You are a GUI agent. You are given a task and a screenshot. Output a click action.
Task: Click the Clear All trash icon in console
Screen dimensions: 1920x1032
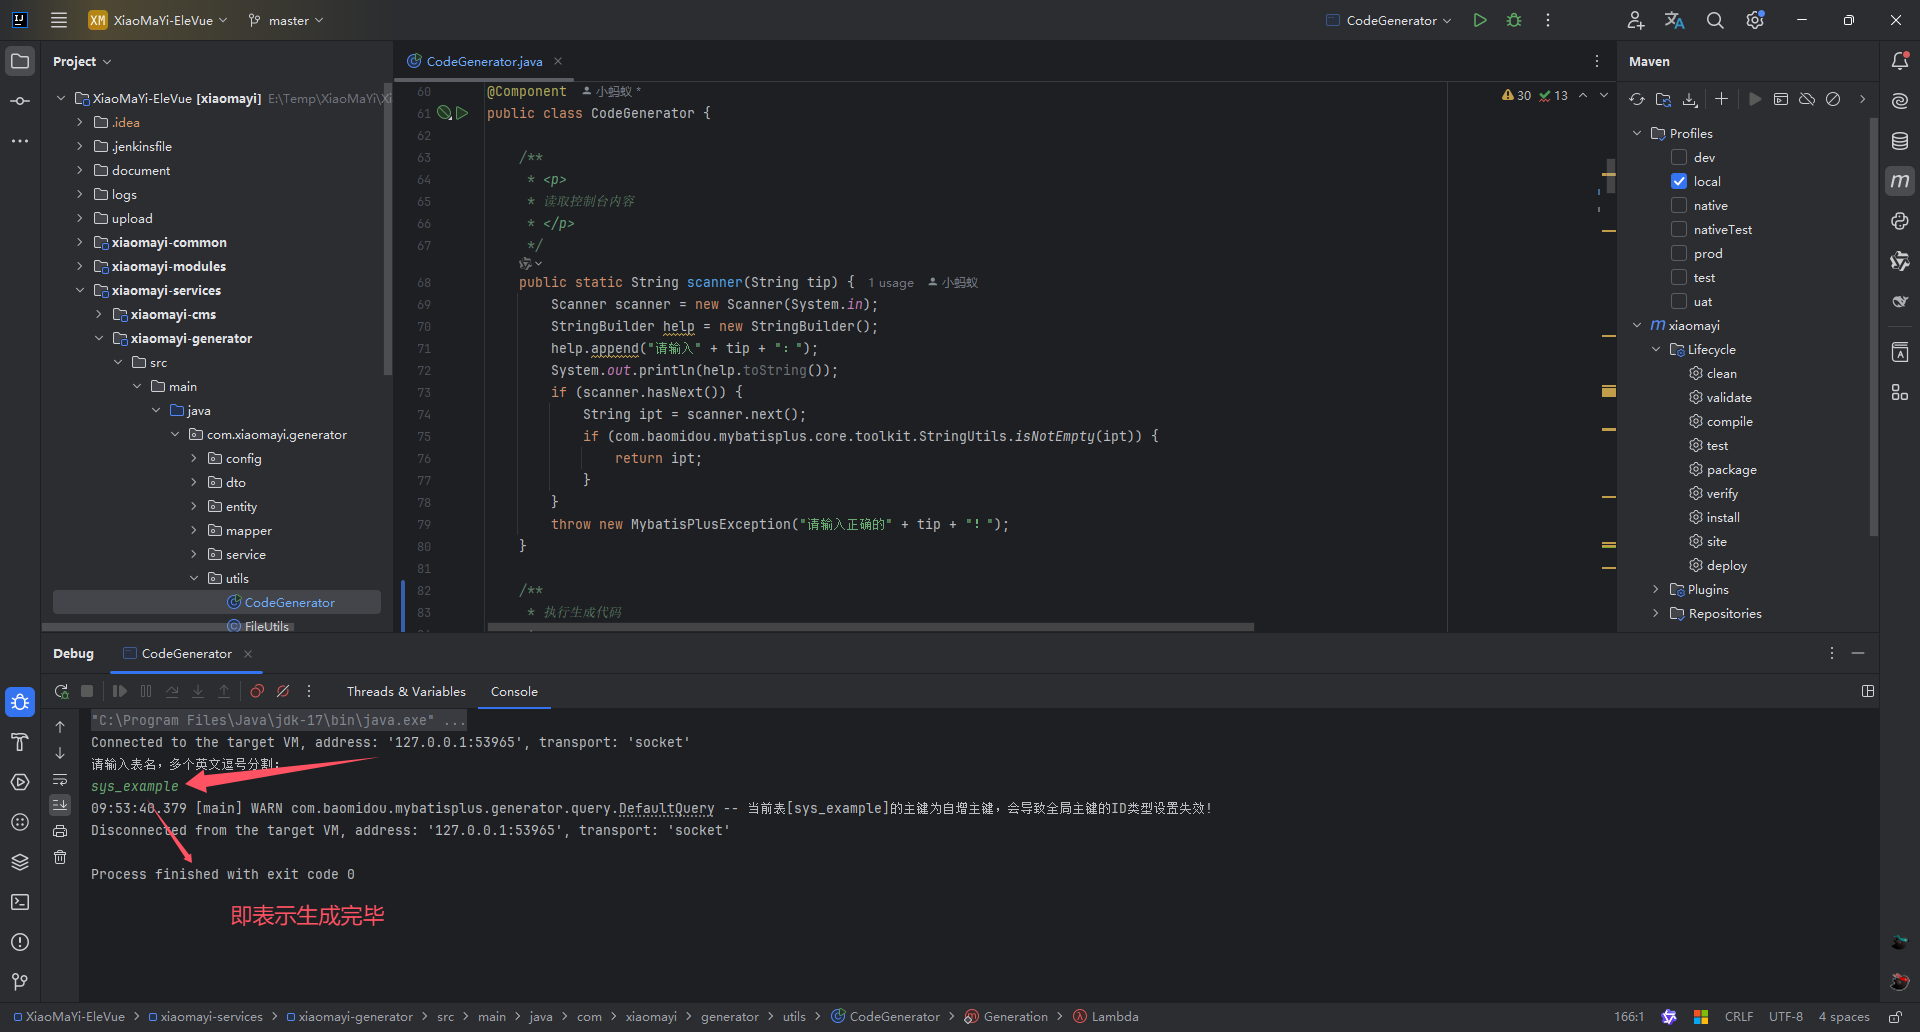coord(60,857)
